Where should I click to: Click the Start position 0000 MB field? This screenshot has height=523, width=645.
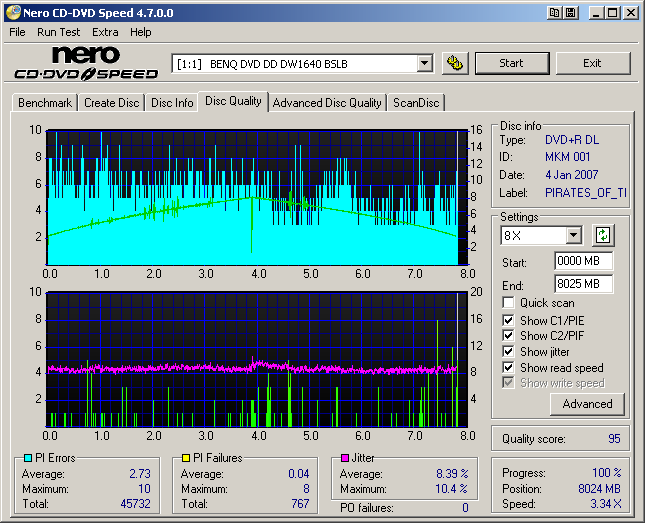pyautogui.click(x=583, y=261)
